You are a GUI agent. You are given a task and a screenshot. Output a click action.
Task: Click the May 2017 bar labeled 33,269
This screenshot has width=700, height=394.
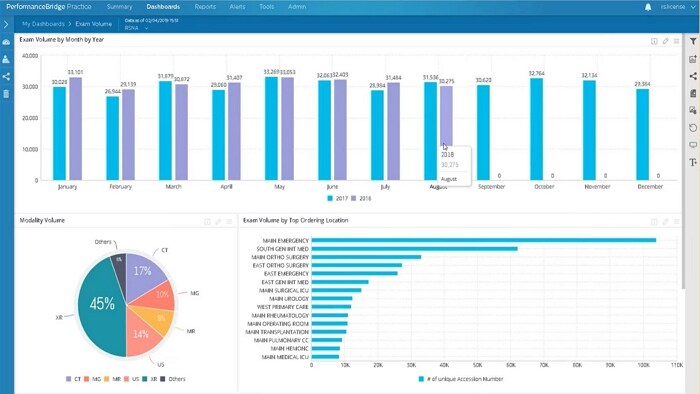(x=271, y=129)
